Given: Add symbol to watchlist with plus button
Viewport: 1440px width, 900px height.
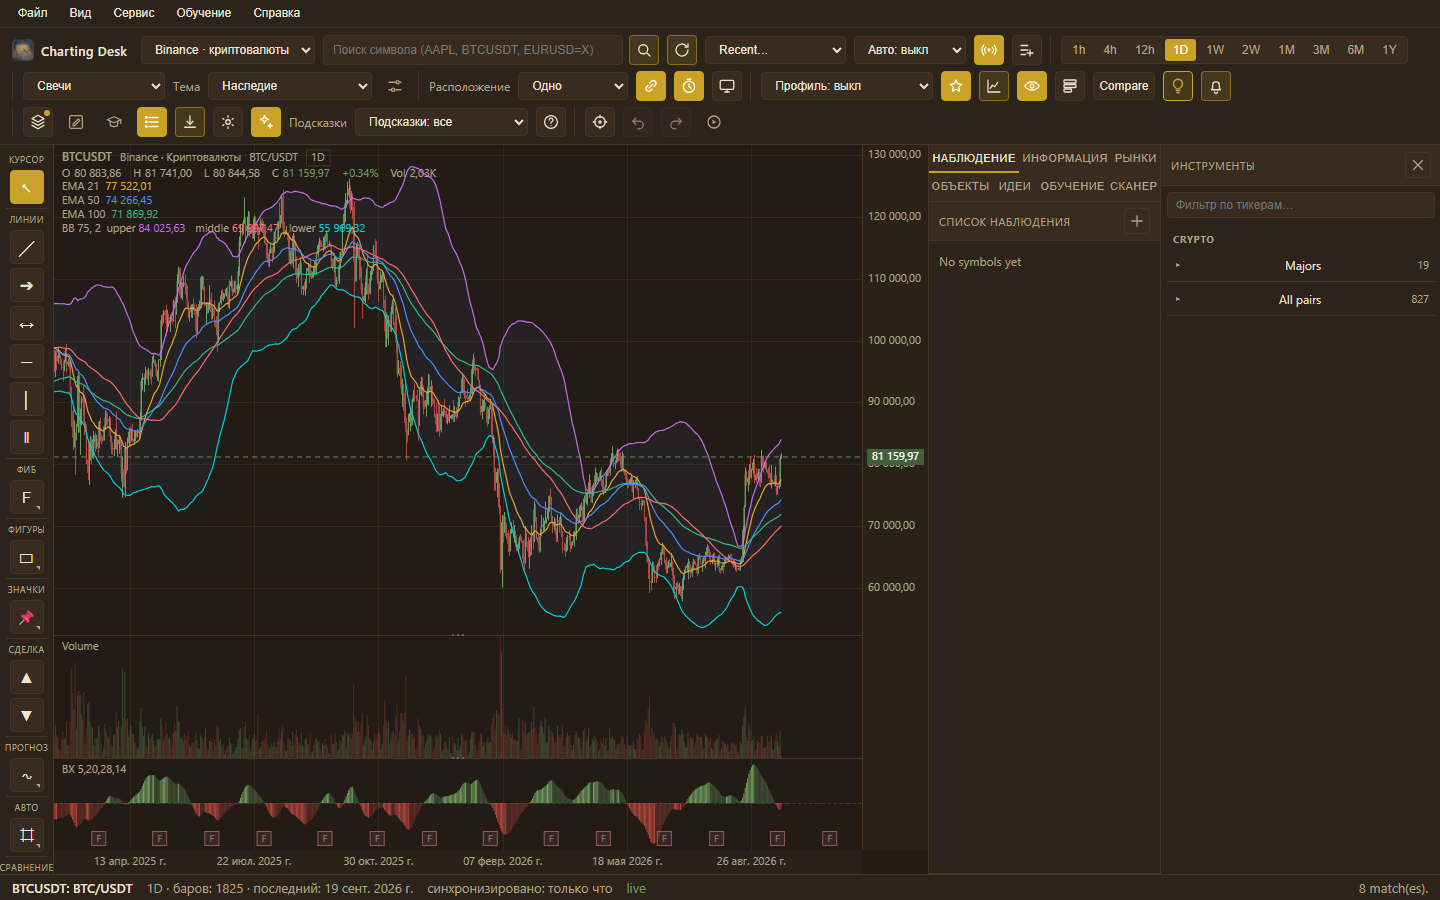Looking at the screenshot, I should pos(1137,221).
